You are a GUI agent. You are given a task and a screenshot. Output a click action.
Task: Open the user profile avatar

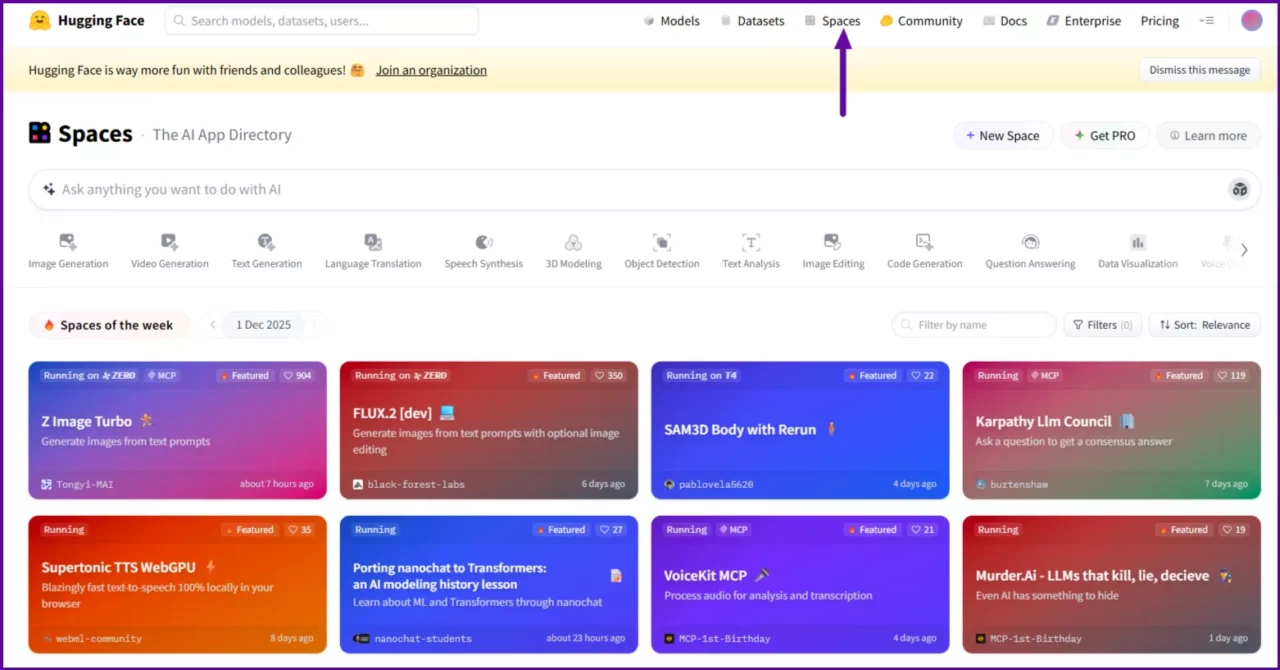[1251, 20]
